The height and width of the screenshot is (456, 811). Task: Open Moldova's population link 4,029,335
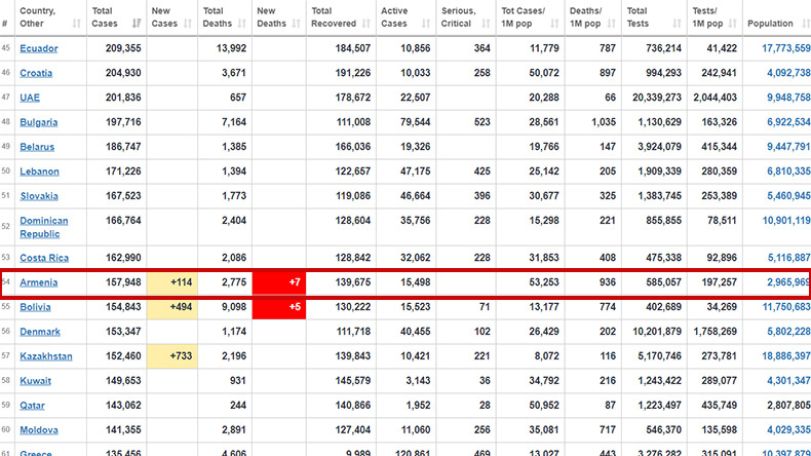click(789, 430)
